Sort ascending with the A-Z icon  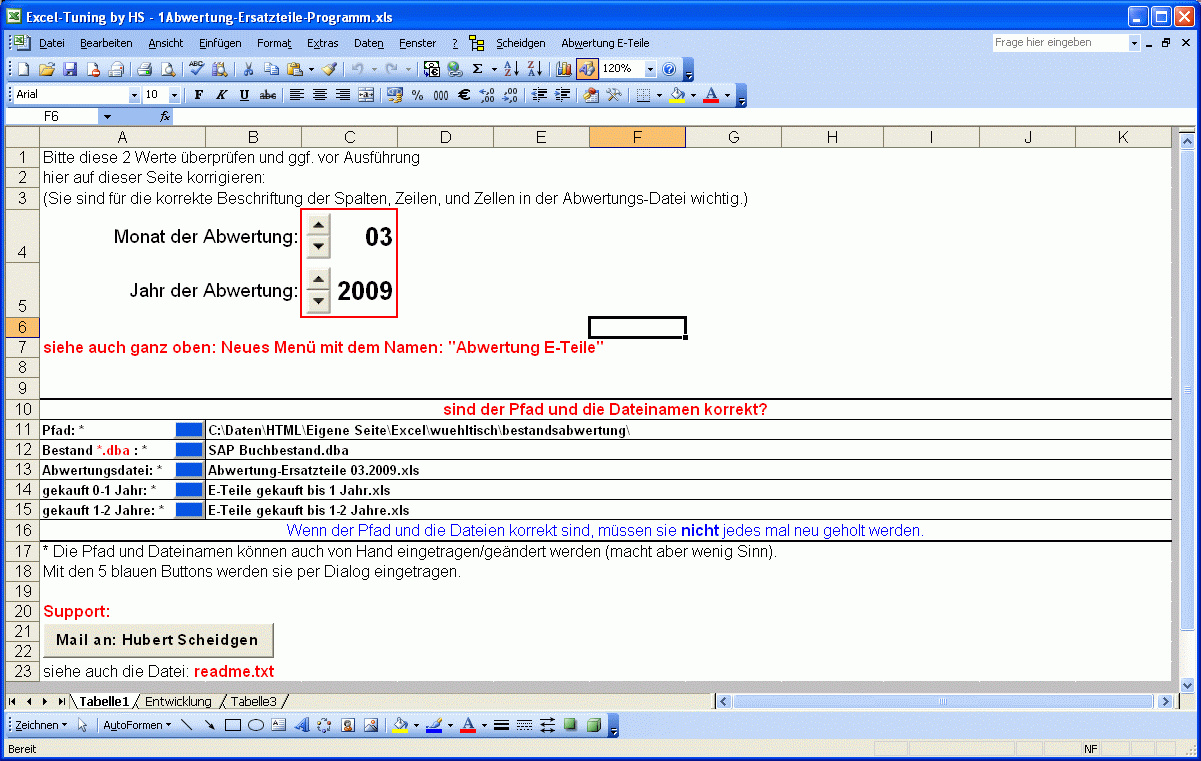511,69
